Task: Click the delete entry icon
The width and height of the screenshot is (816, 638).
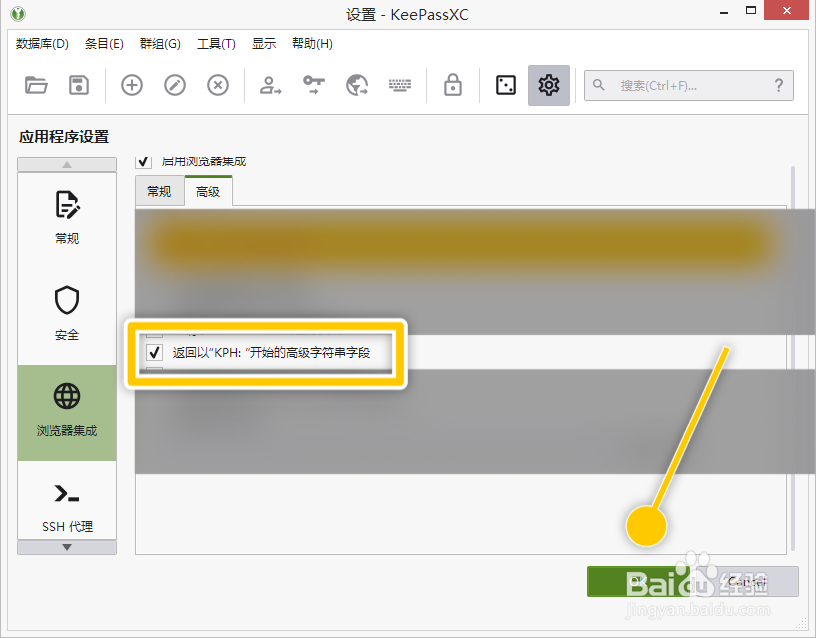Action: coord(217,85)
